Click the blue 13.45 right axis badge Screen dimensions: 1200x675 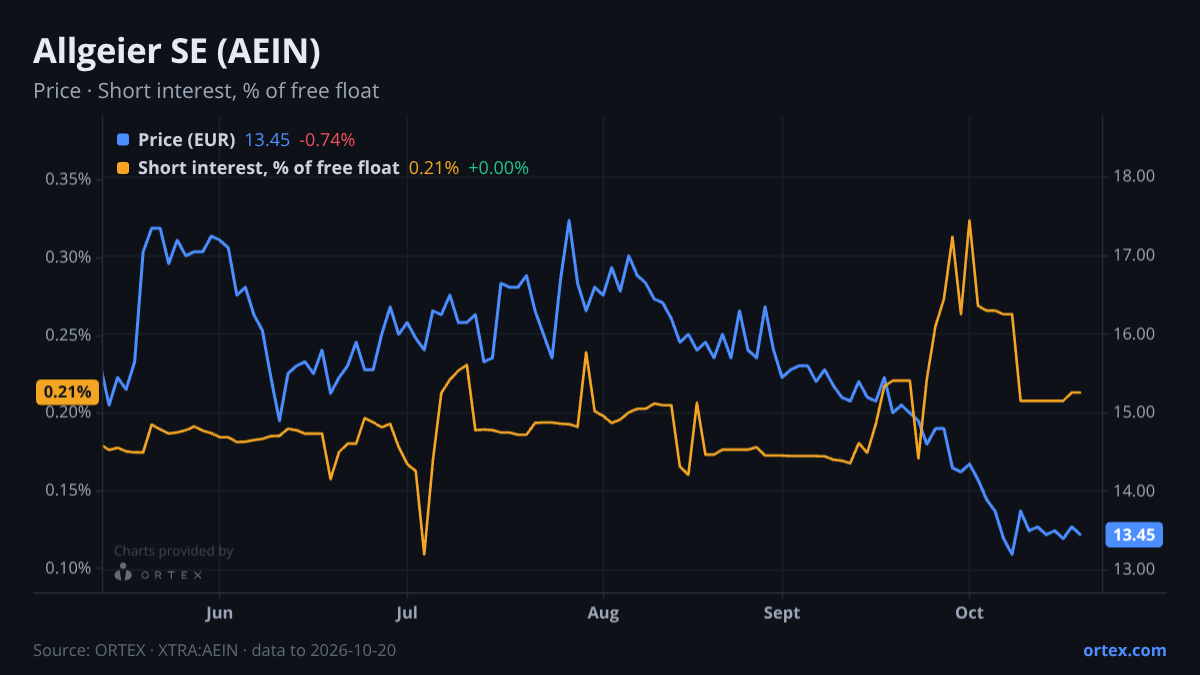(1134, 535)
